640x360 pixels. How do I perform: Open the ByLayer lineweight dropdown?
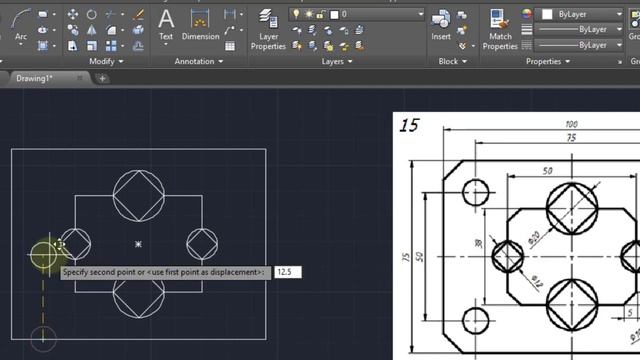619,30
